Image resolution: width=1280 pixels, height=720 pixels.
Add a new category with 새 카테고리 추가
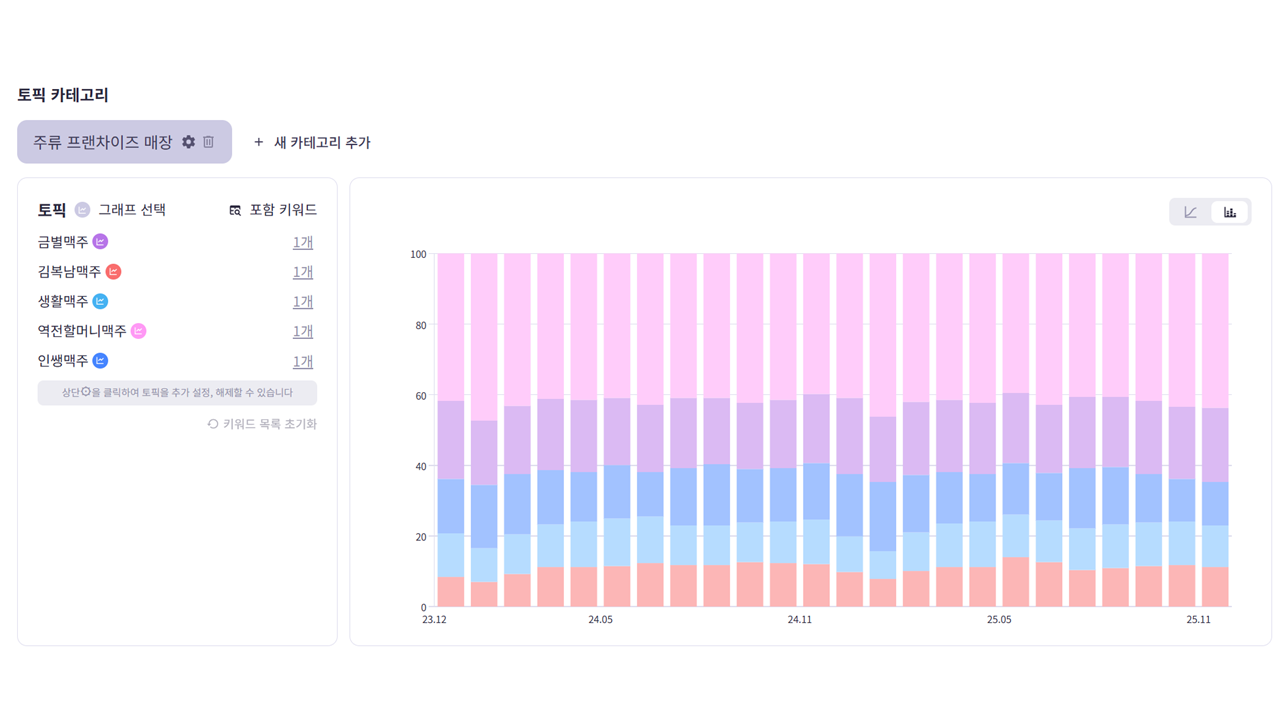(311, 142)
